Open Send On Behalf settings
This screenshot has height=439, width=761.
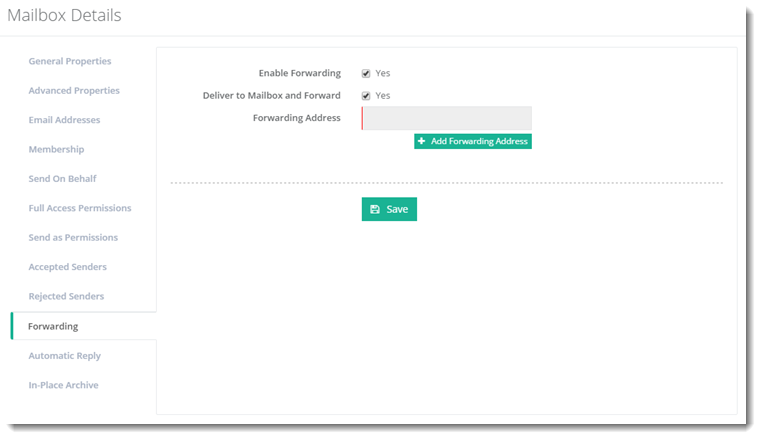pos(62,179)
